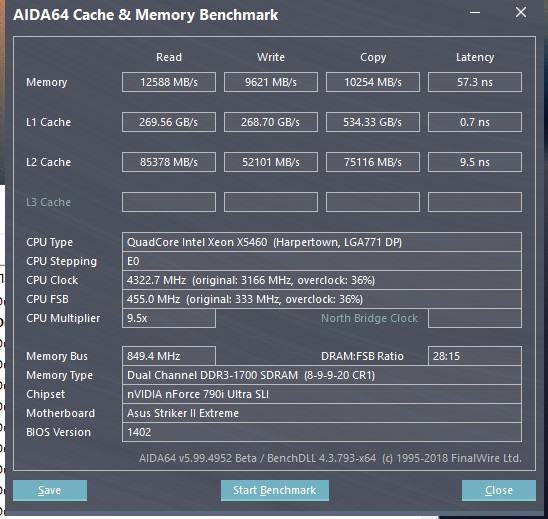The image size is (548, 519).
Task: Click the Memory Bus value 849.4 MHz
Action: (169, 356)
